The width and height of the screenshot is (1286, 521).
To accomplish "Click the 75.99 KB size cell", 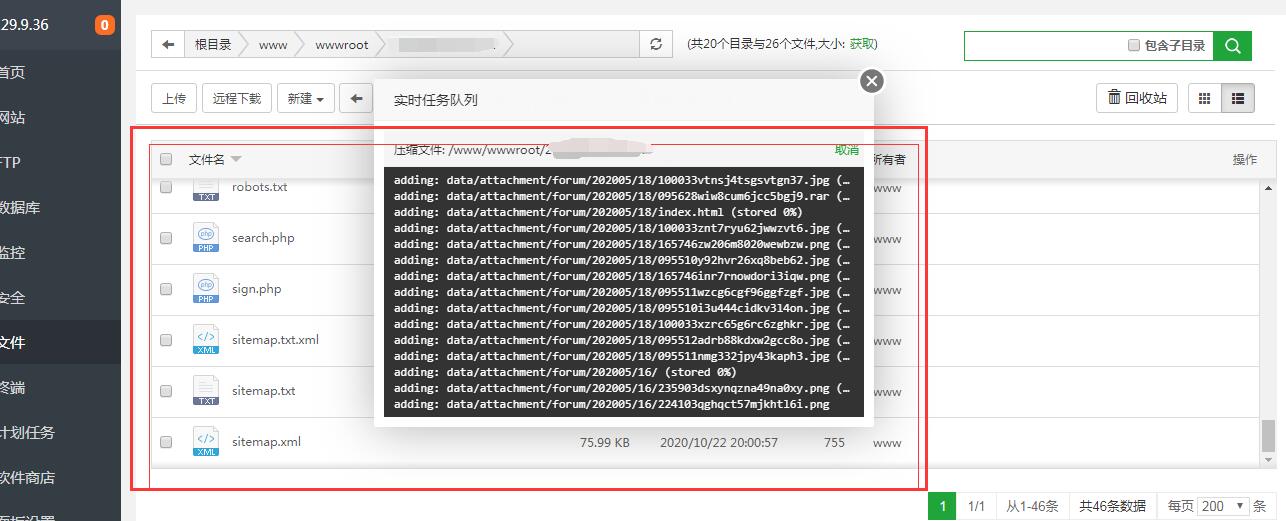I will pyautogui.click(x=605, y=442).
